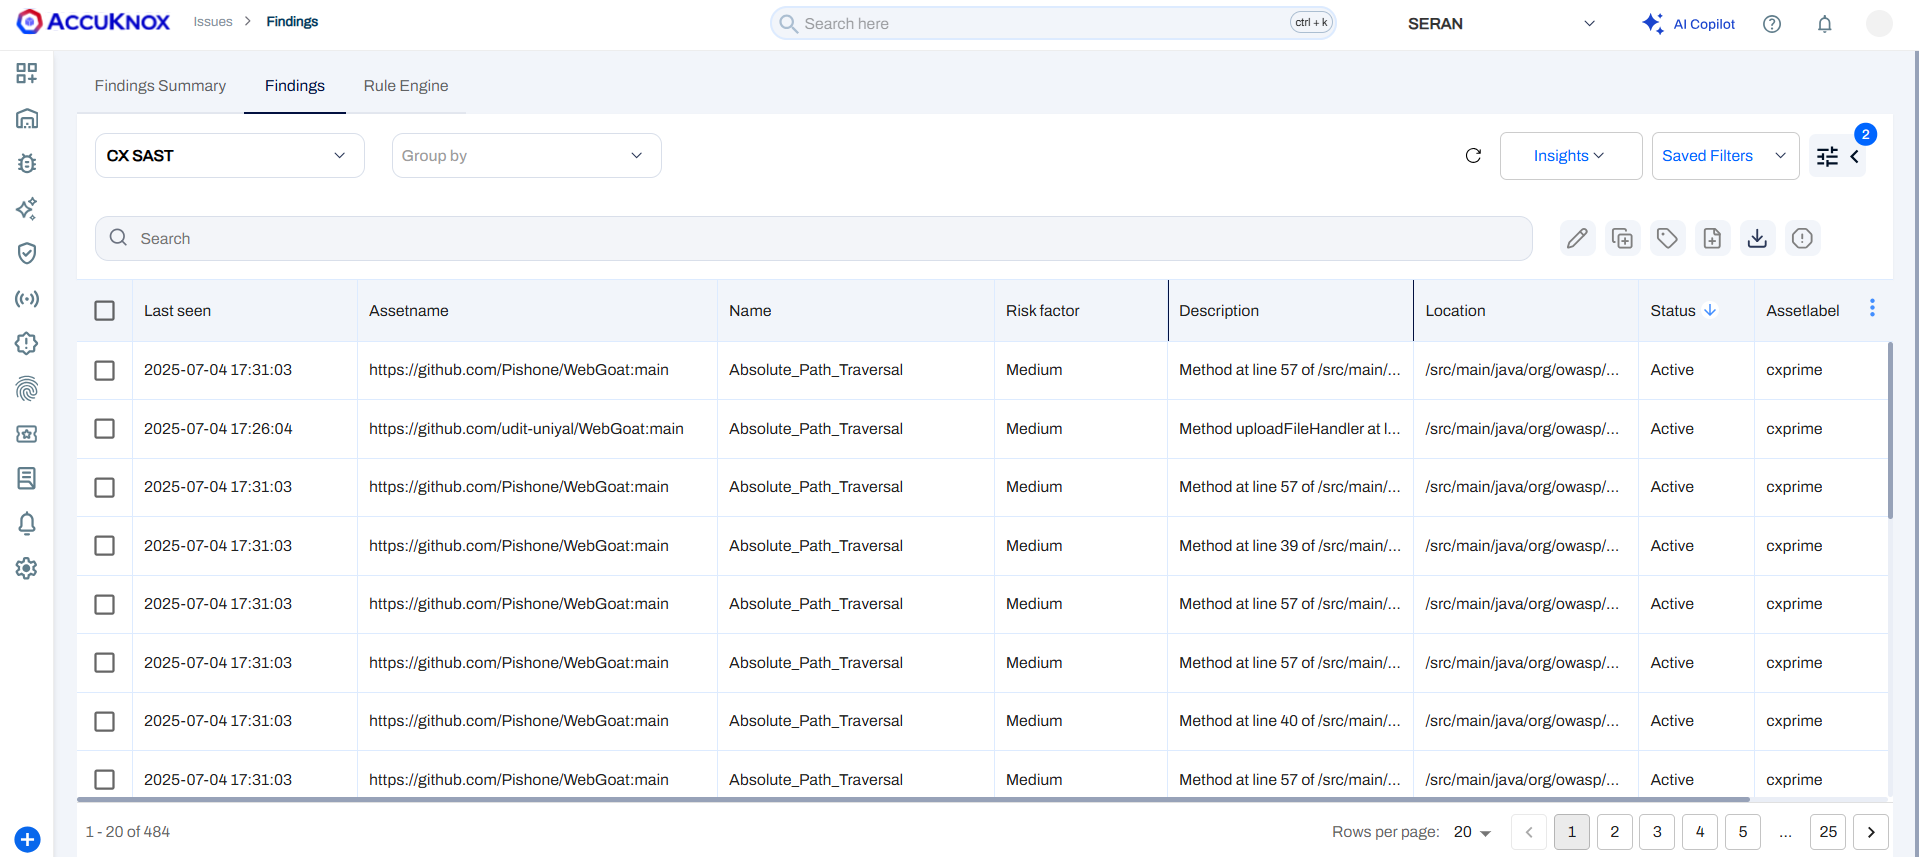
Task: Toggle the select-all header checkbox
Action: tap(105, 311)
